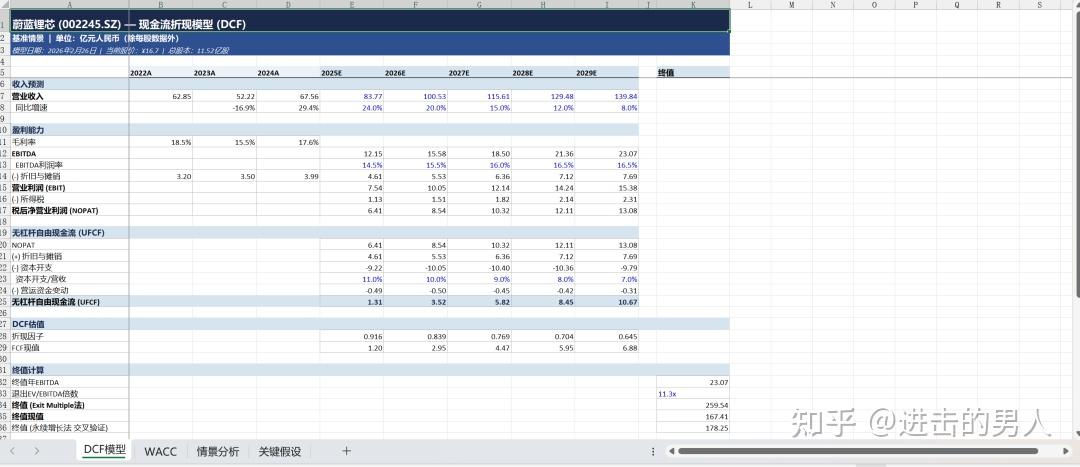Select EBITDA margin cell 14.5%
Viewport: 1080px width, 467px height.
(352, 165)
